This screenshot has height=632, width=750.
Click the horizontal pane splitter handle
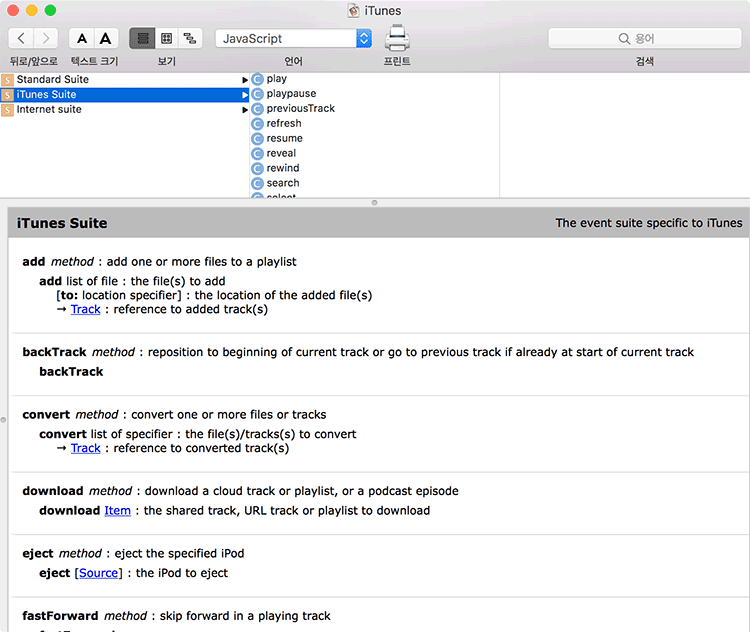coord(375,203)
